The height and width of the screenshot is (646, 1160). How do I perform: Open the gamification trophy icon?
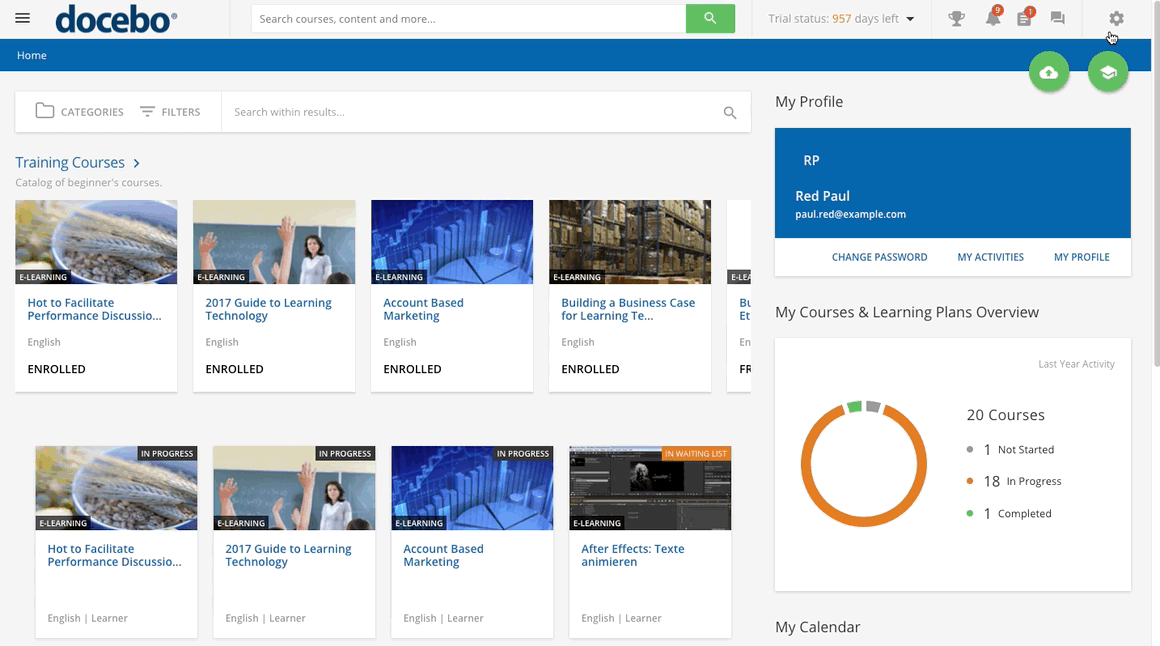(x=956, y=18)
